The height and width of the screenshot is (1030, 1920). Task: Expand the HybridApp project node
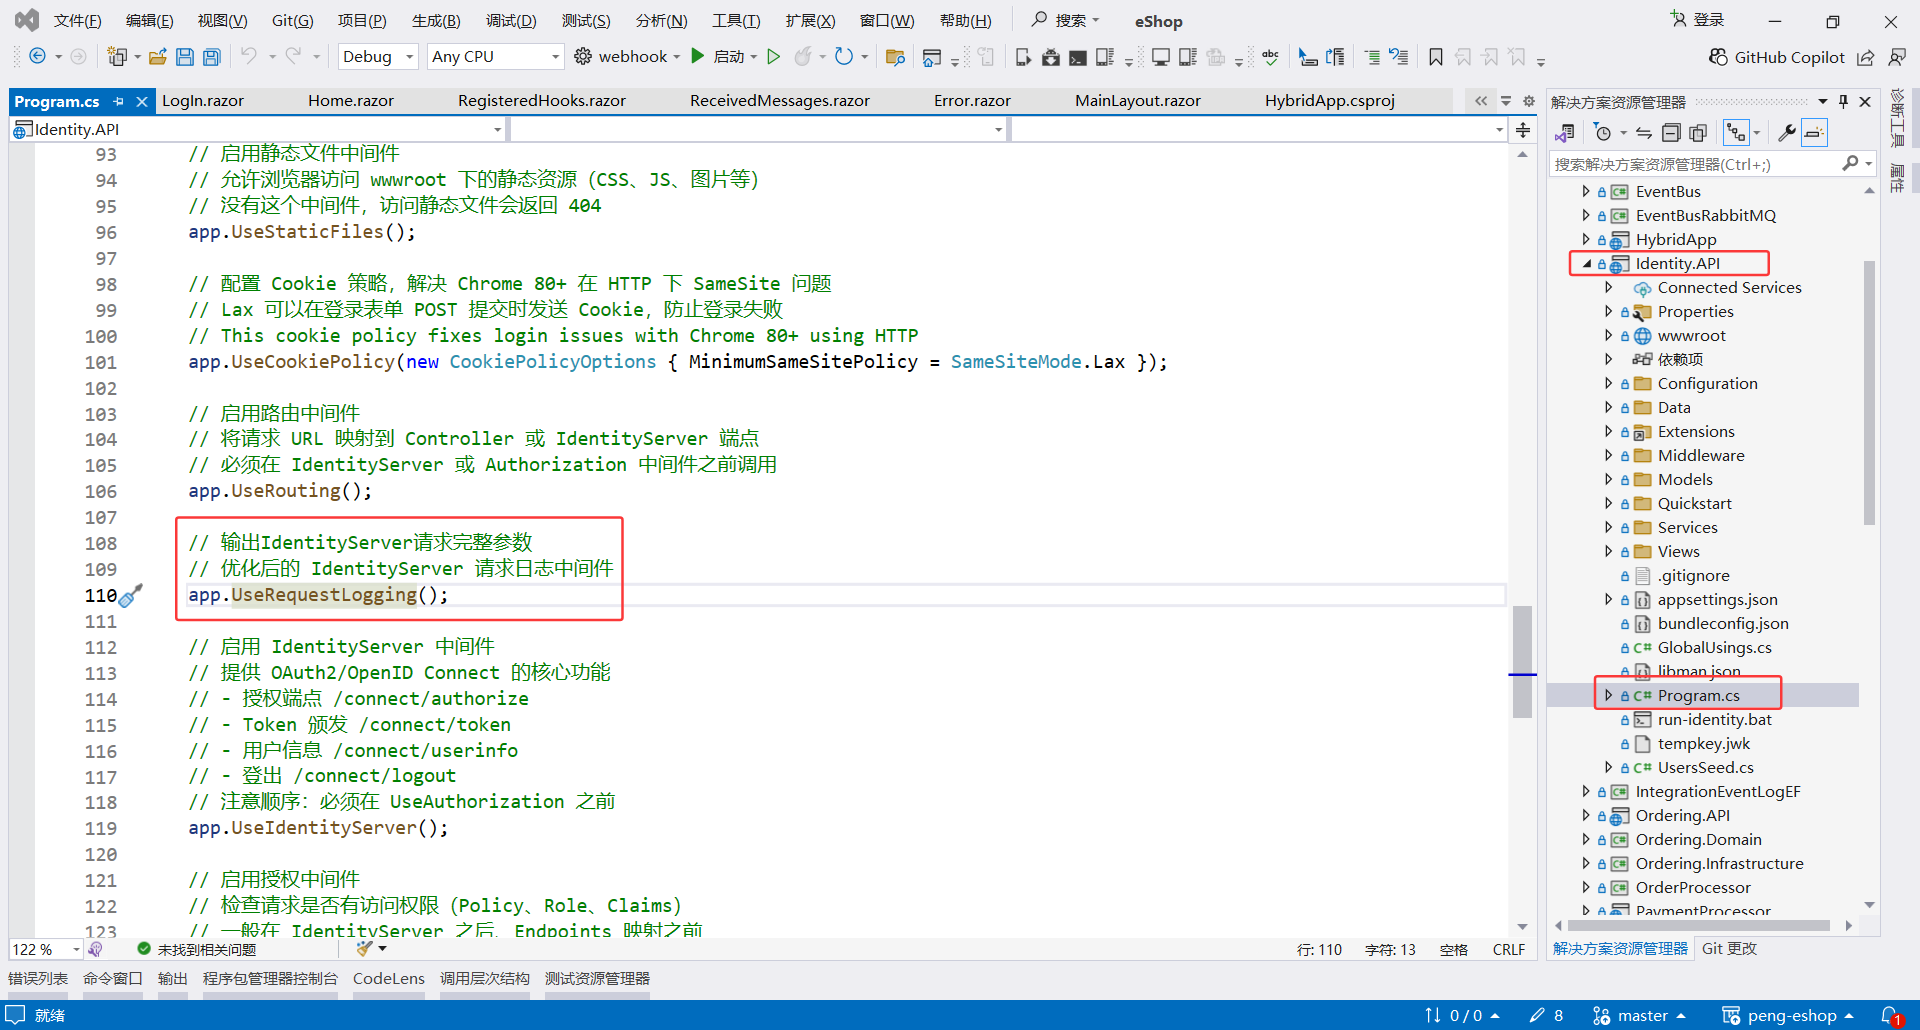tap(1586, 240)
